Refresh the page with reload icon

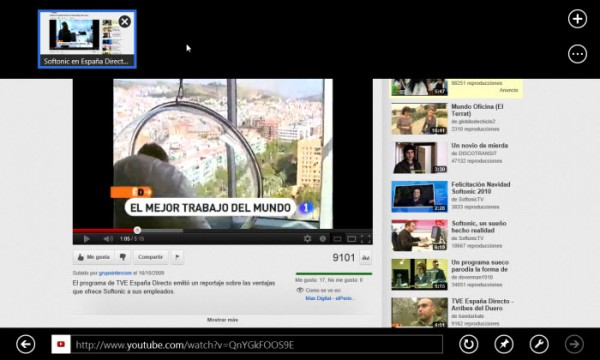[468, 344]
